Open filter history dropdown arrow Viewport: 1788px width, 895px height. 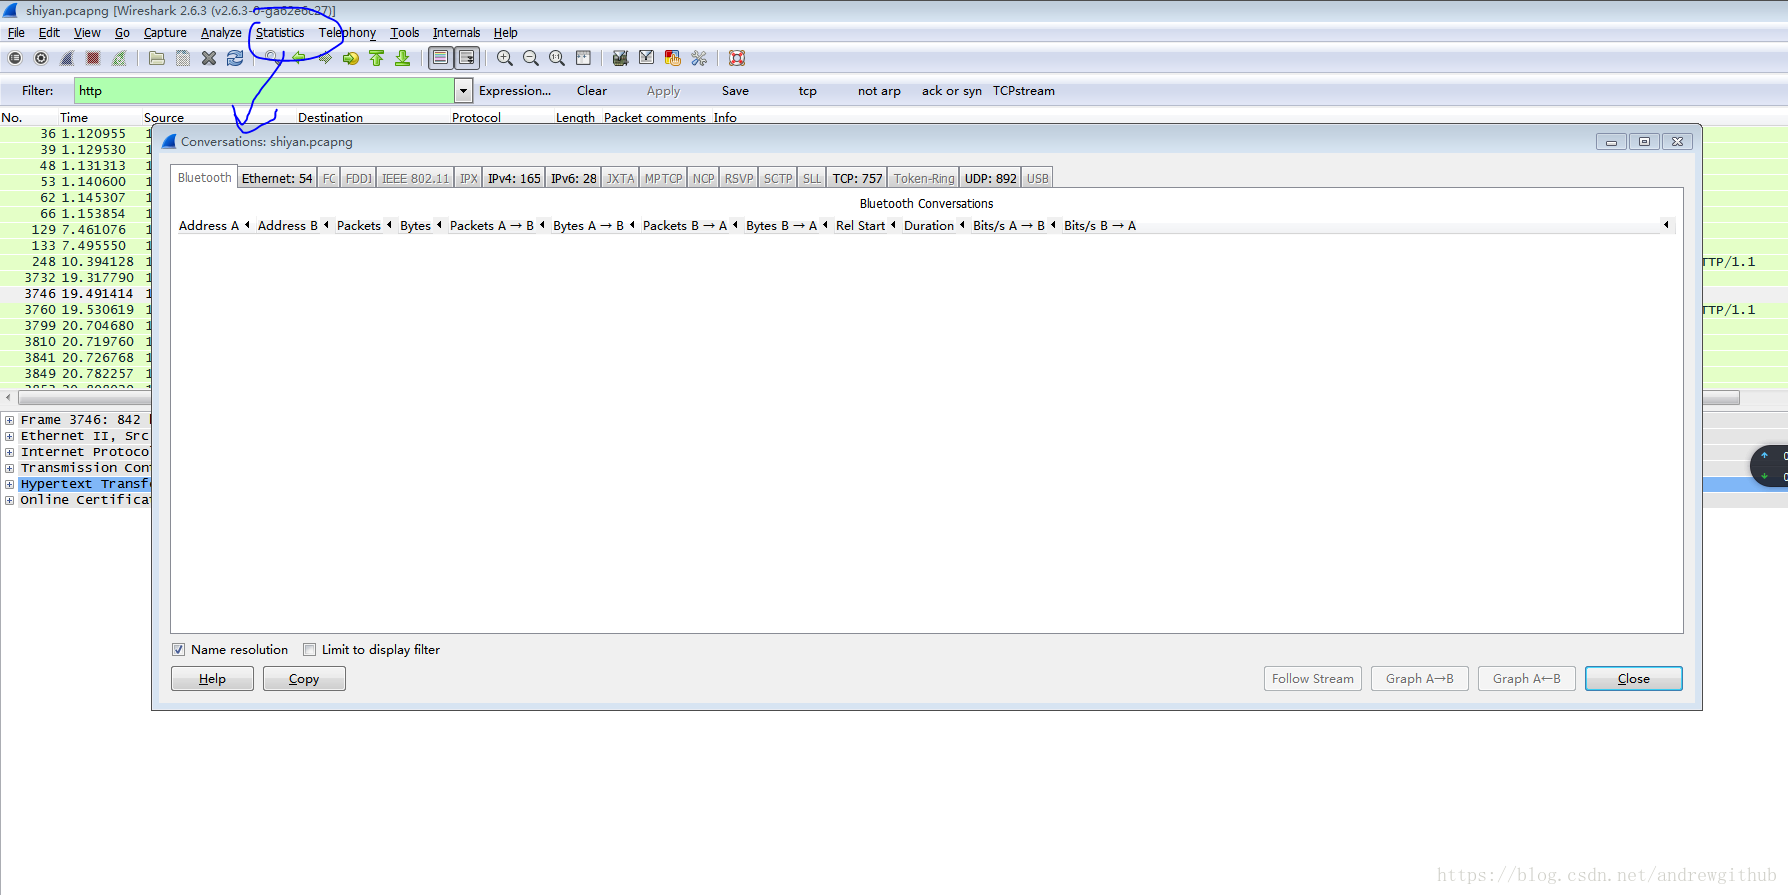pos(463,91)
